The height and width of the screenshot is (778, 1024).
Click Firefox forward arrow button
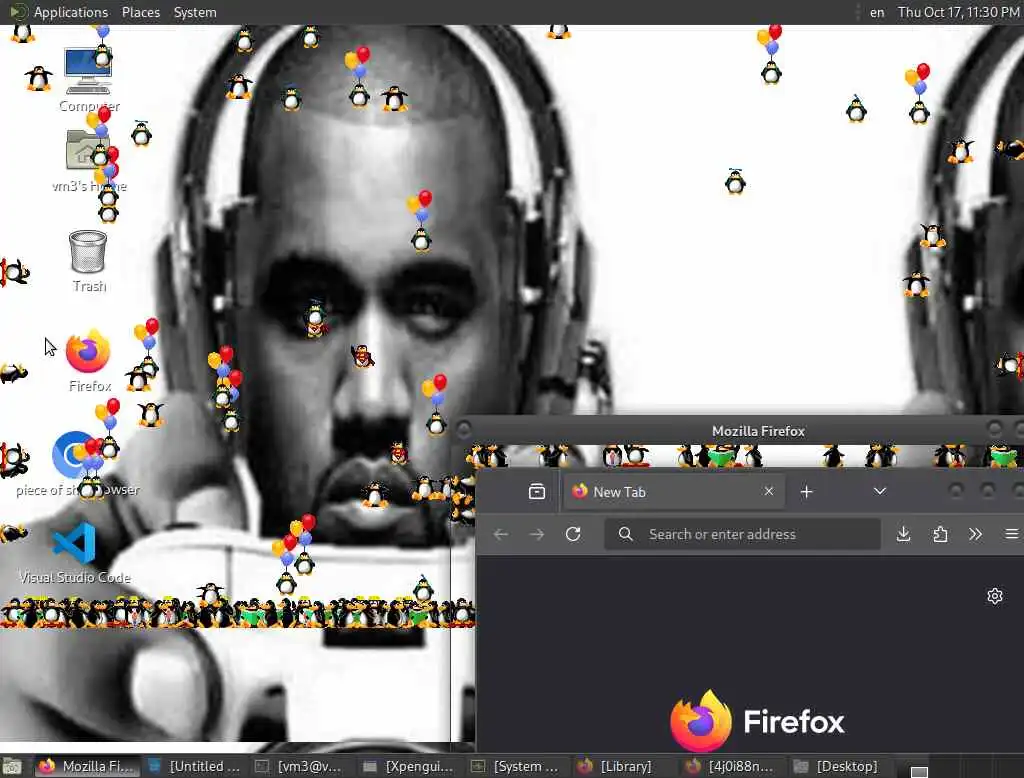click(x=537, y=534)
